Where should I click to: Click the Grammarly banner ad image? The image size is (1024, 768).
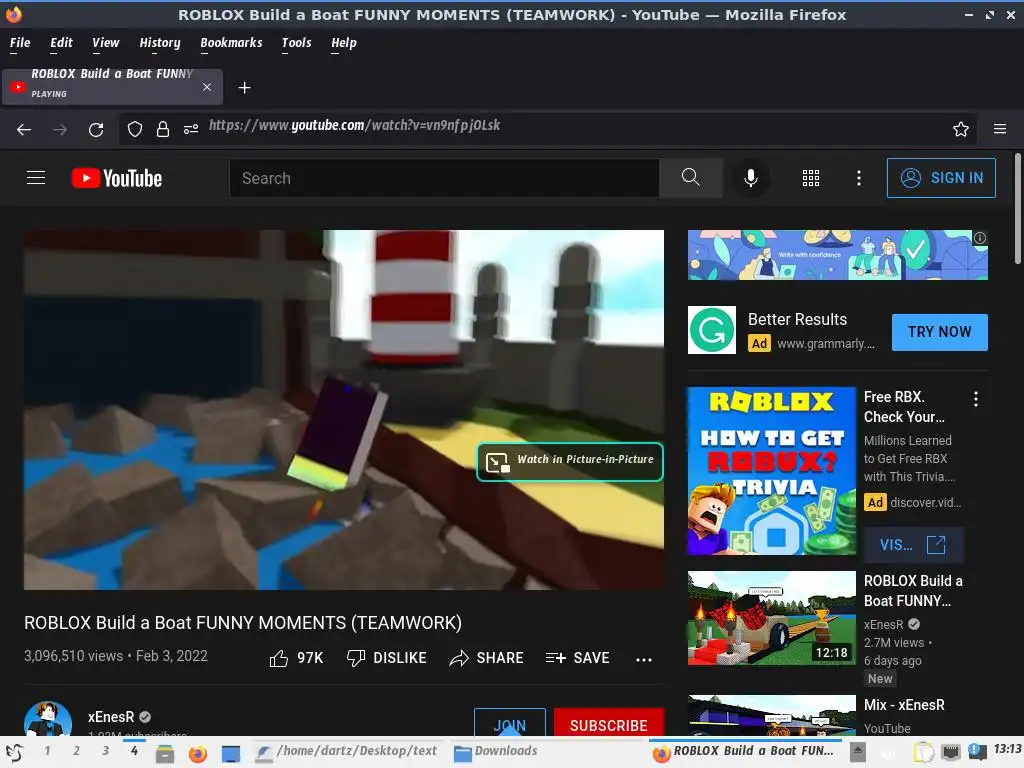click(837, 255)
